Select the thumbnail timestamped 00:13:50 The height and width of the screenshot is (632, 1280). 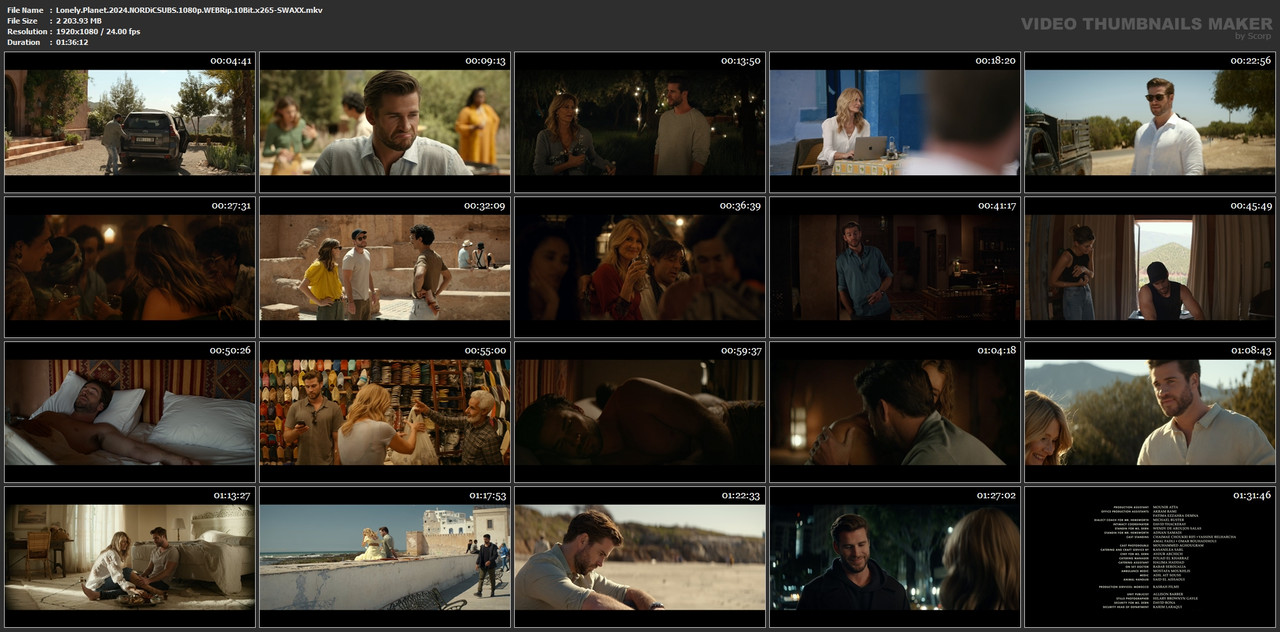tap(640, 122)
